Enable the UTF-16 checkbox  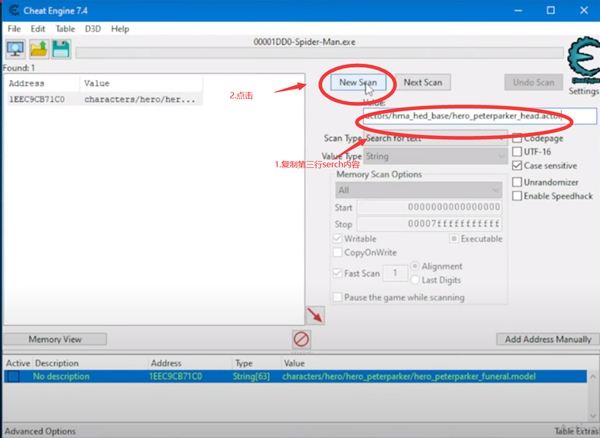(x=517, y=151)
